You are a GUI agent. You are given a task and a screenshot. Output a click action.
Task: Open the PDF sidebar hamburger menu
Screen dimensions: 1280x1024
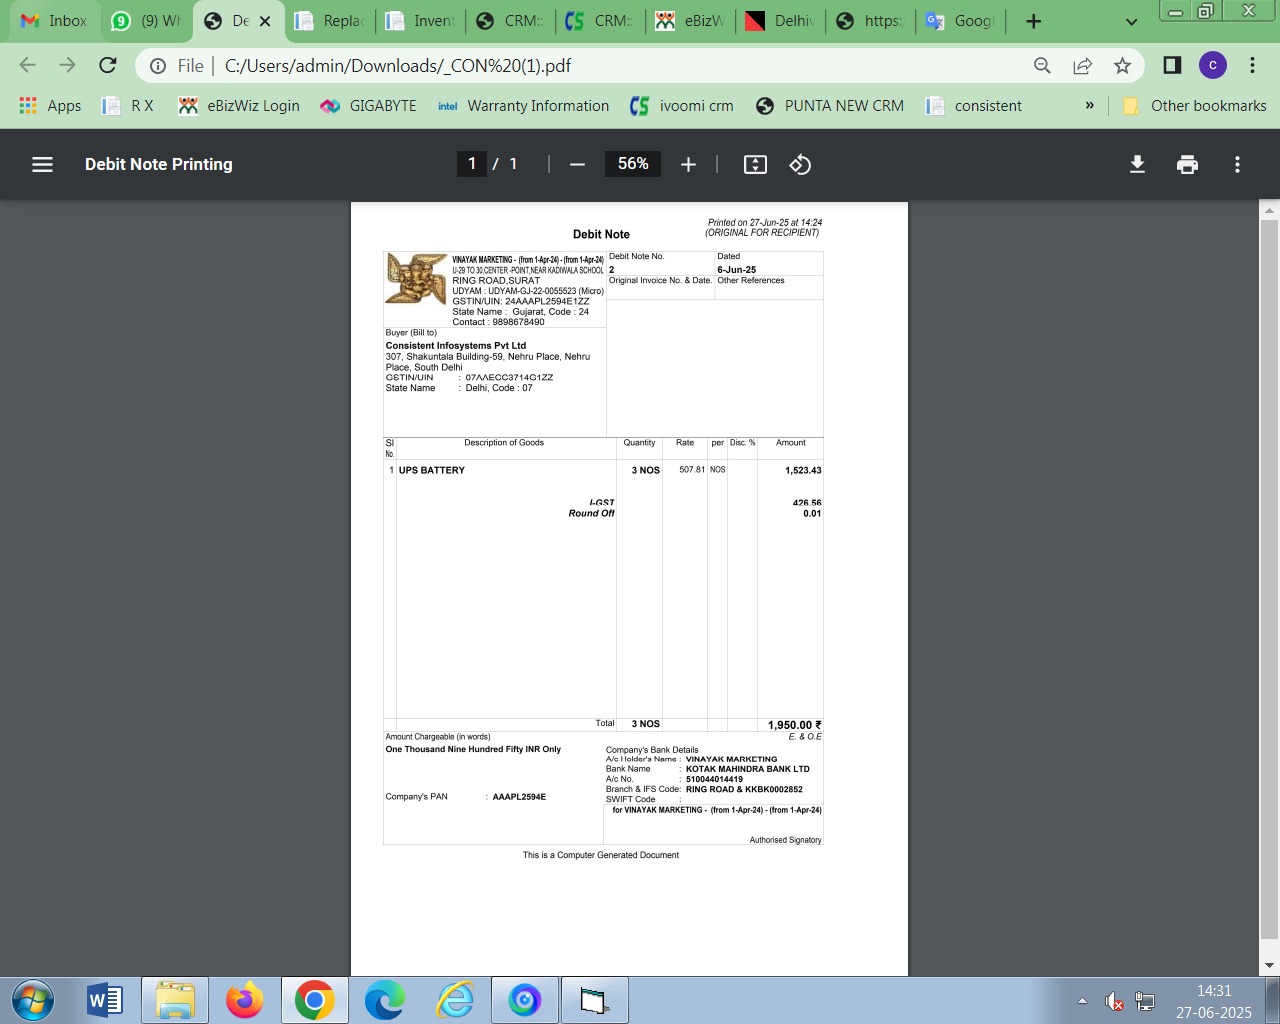click(42, 165)
